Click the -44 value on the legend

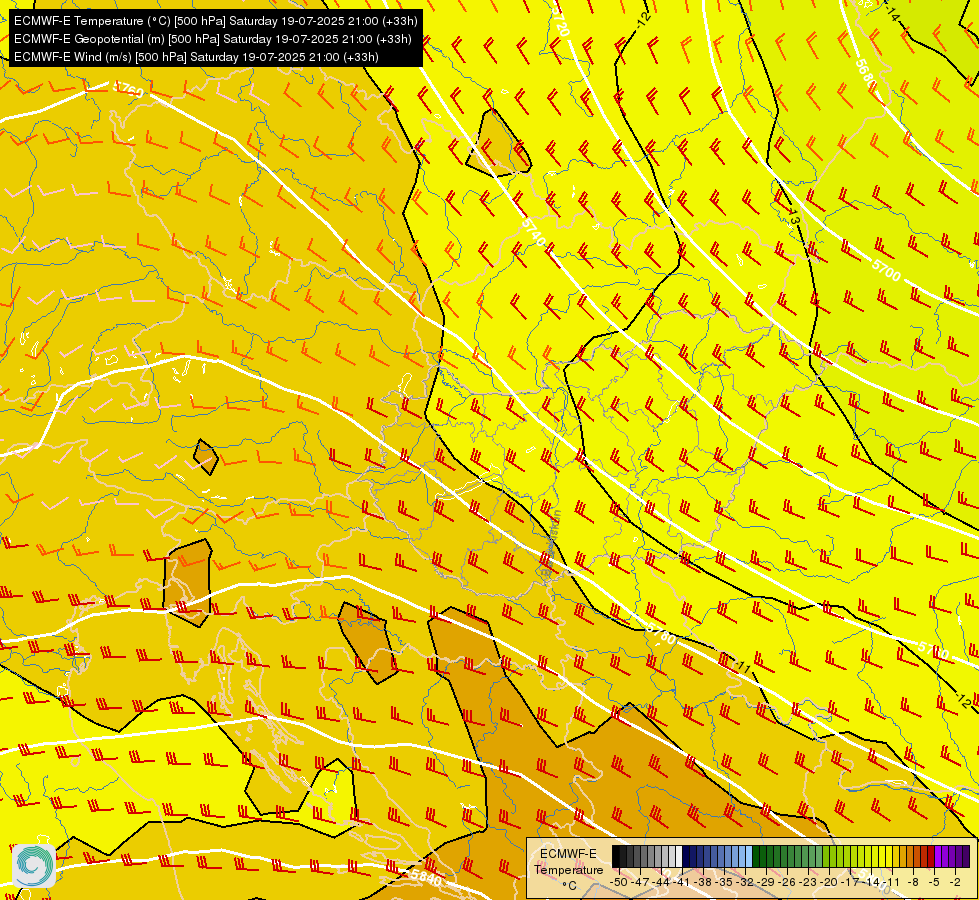point(661,882)
